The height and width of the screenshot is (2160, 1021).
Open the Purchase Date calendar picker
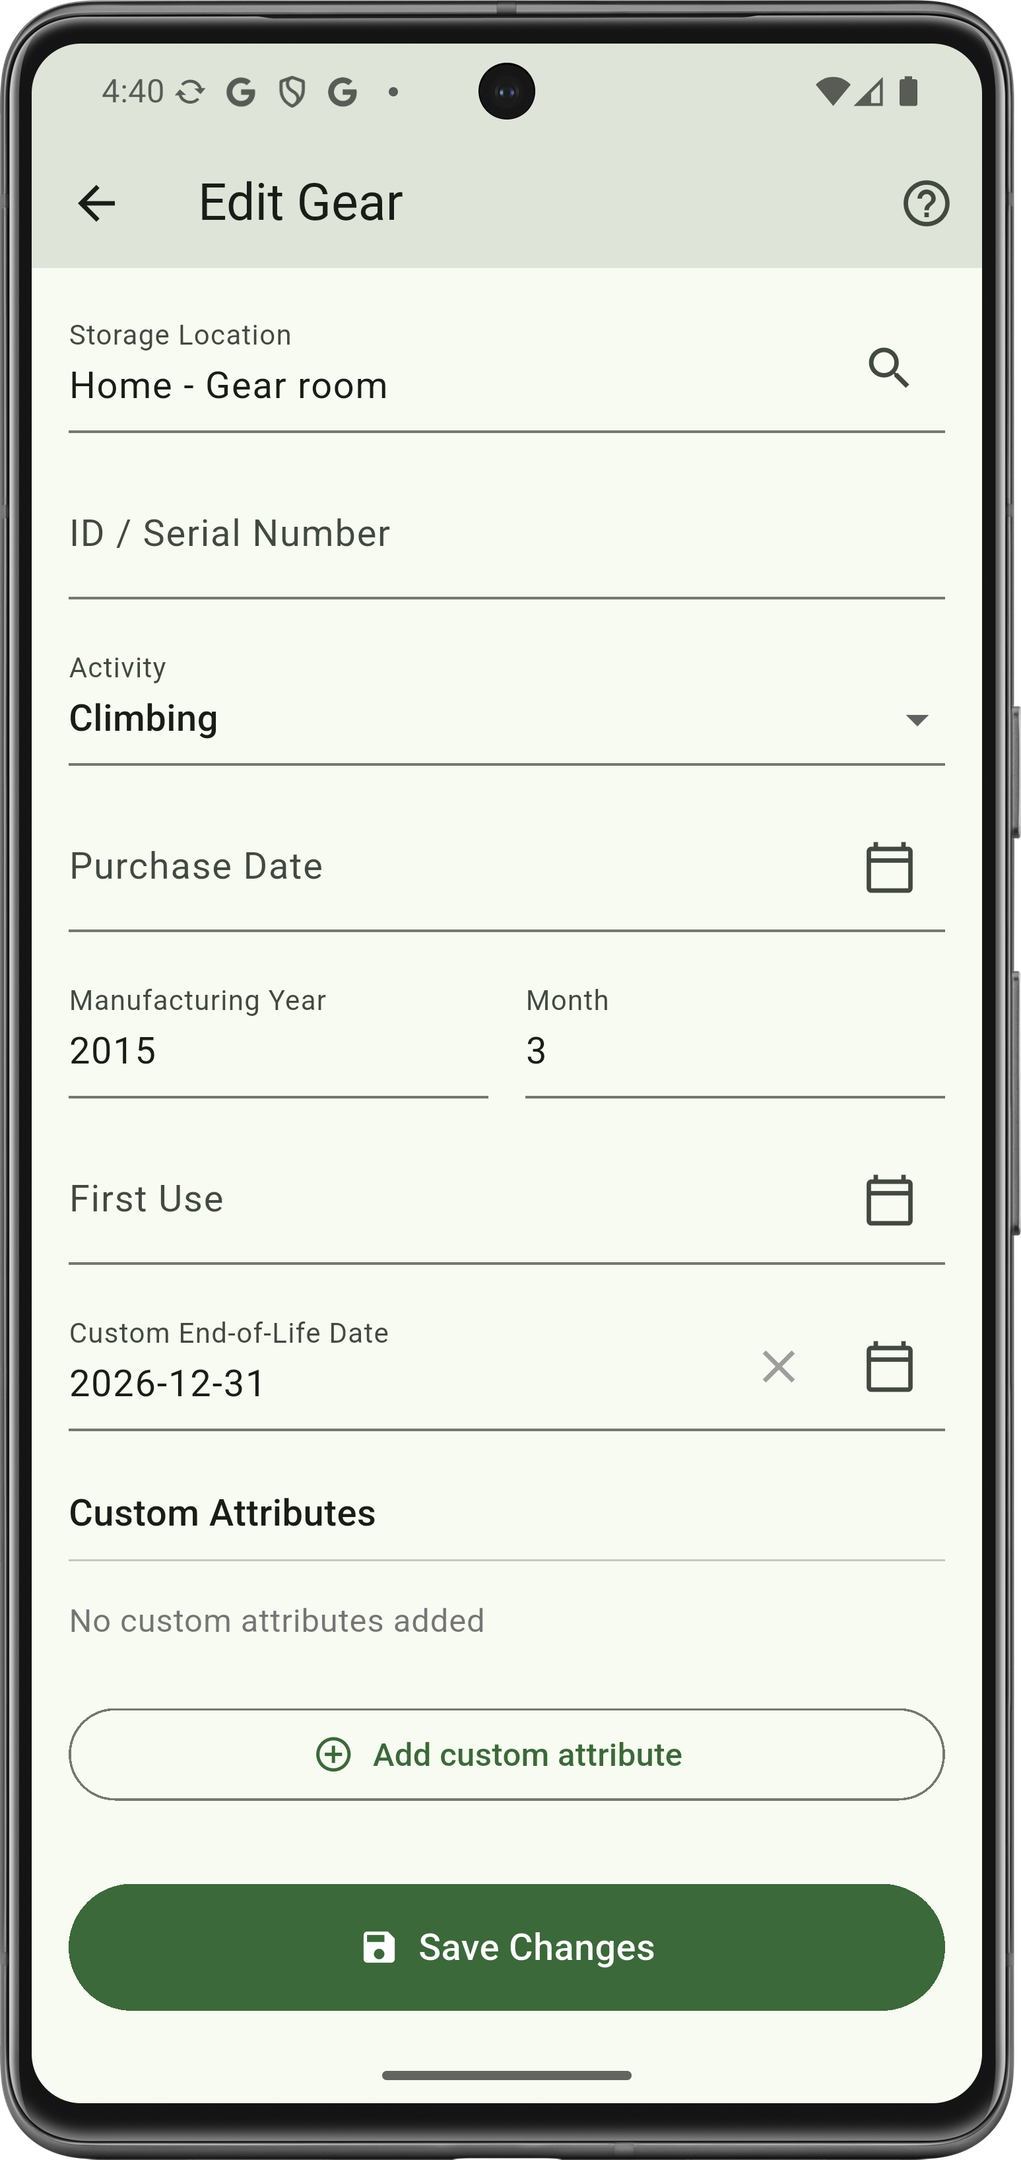tap(889, 867)
